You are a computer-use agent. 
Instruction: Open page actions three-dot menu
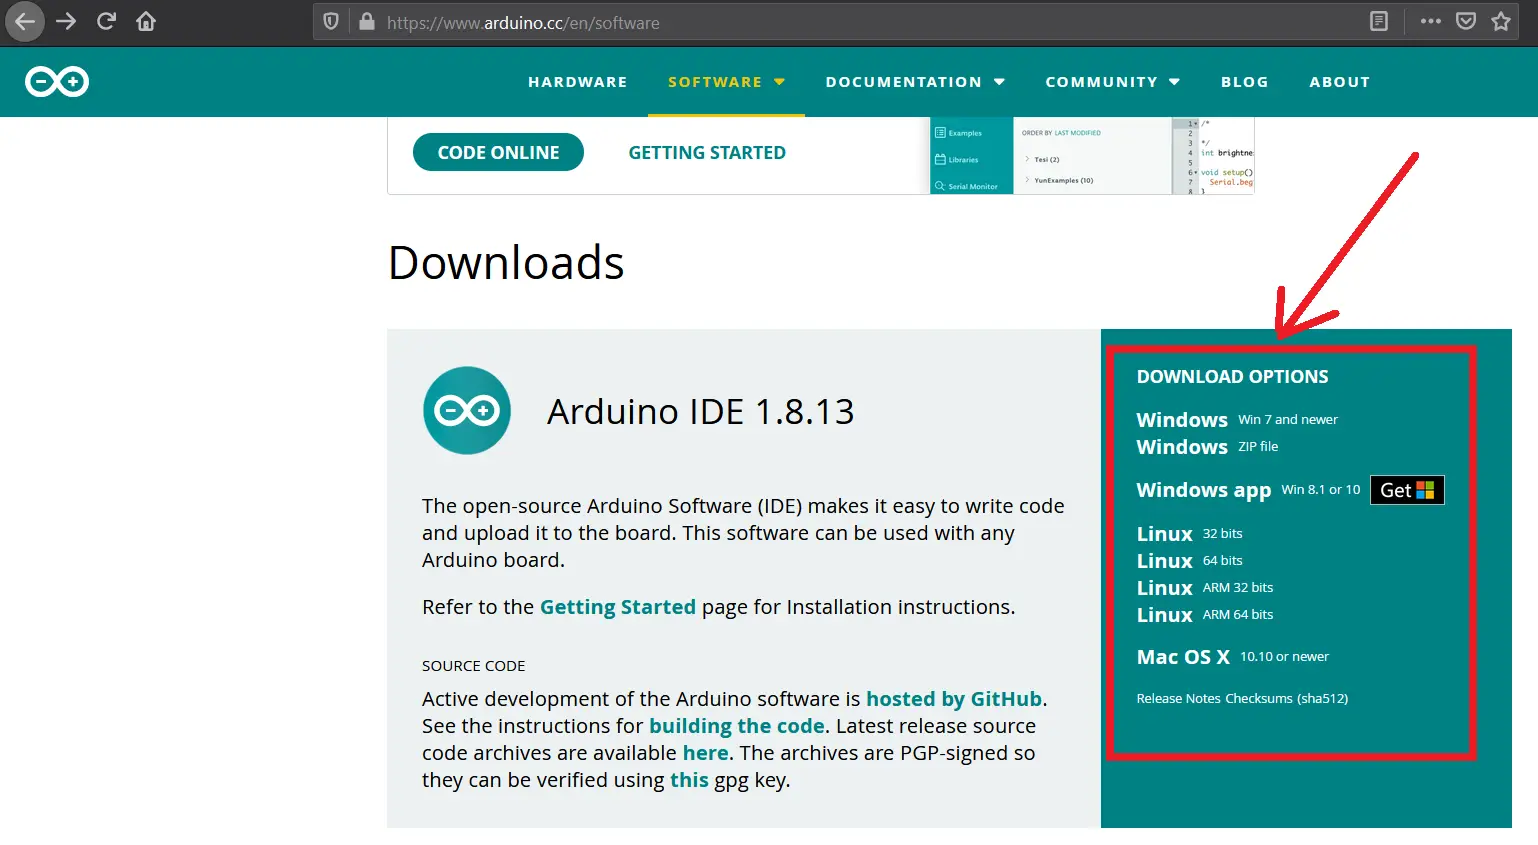[x=1430, y=21]
